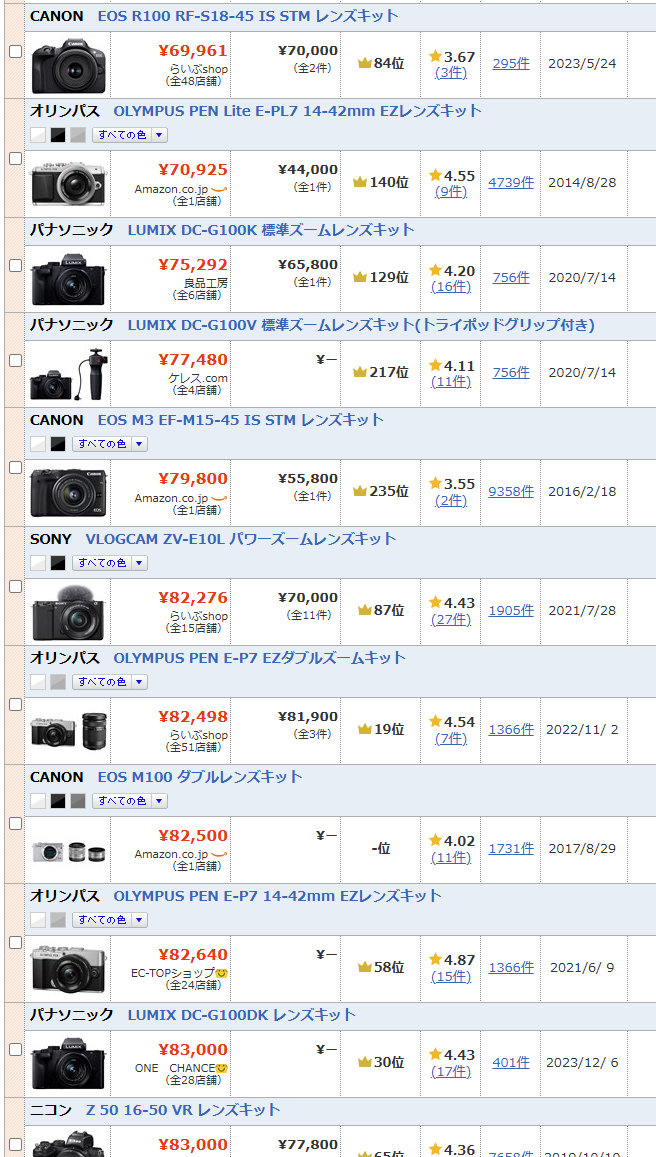View the 295件 reviews for EOS R100
Viewport: 656px width, 1157px height.
(x=511, y=63)
